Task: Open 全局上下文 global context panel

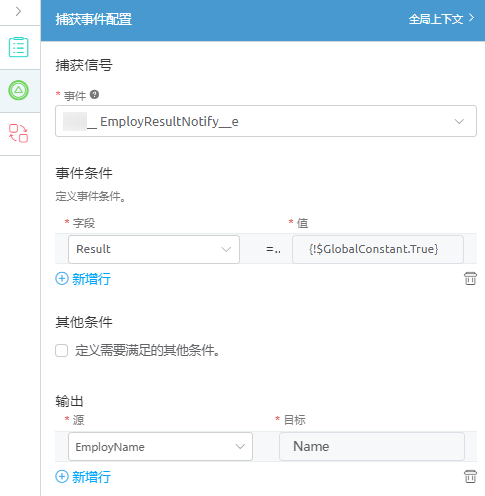Action: click(441, 19)
